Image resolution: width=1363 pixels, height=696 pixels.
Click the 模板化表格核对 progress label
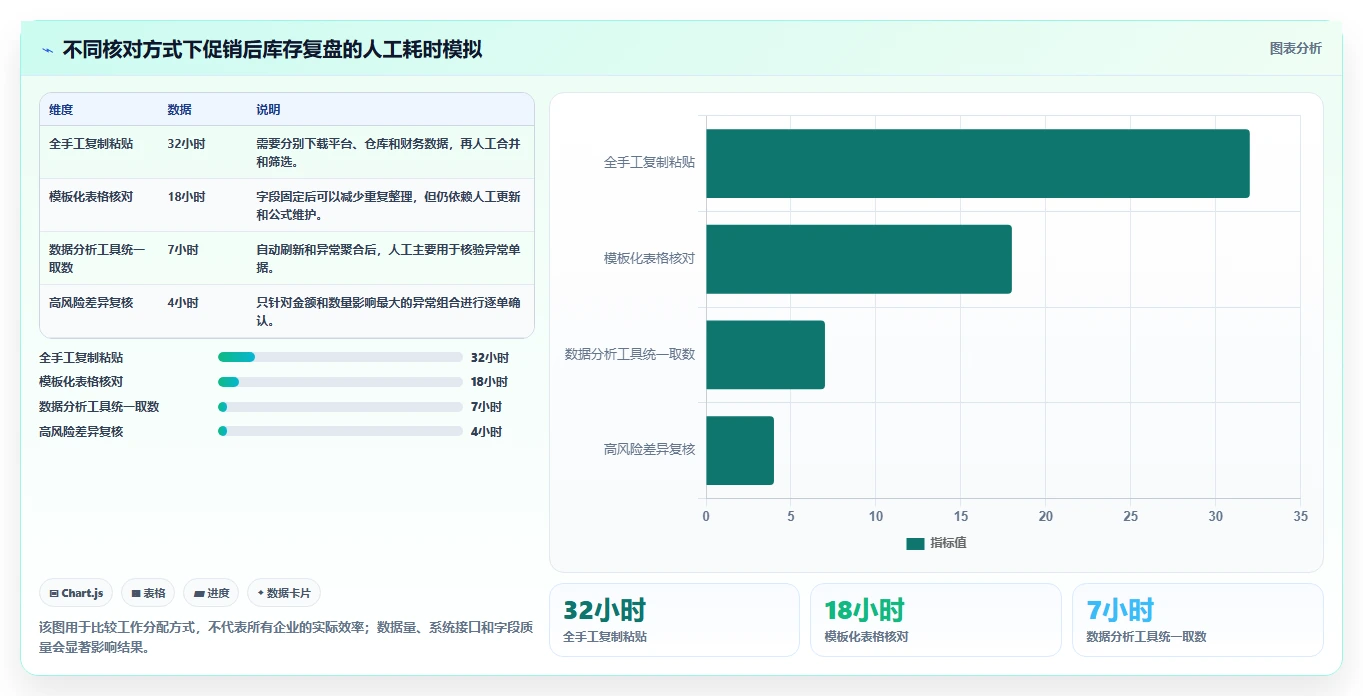pos(81,382)
